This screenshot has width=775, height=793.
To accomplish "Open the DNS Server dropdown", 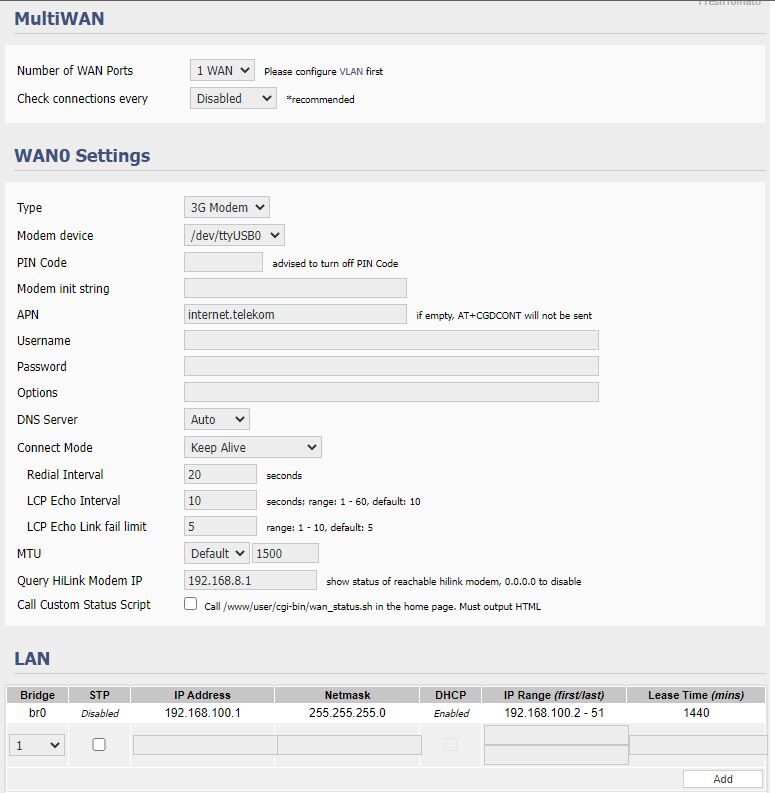I will tap(217, 419).
